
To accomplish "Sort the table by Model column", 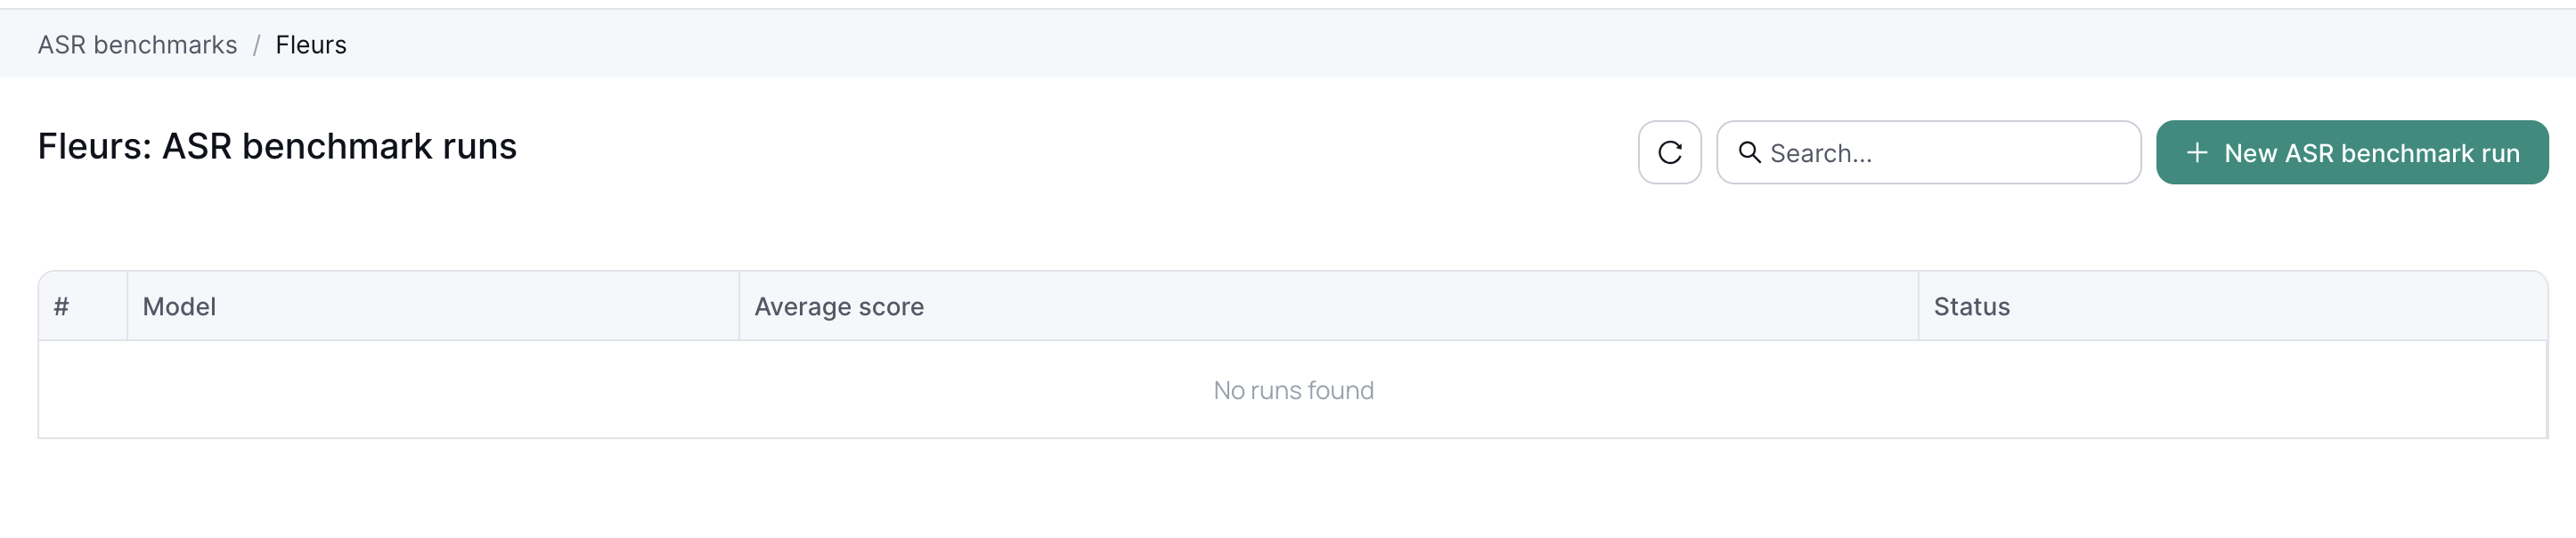I will (180, 306).
